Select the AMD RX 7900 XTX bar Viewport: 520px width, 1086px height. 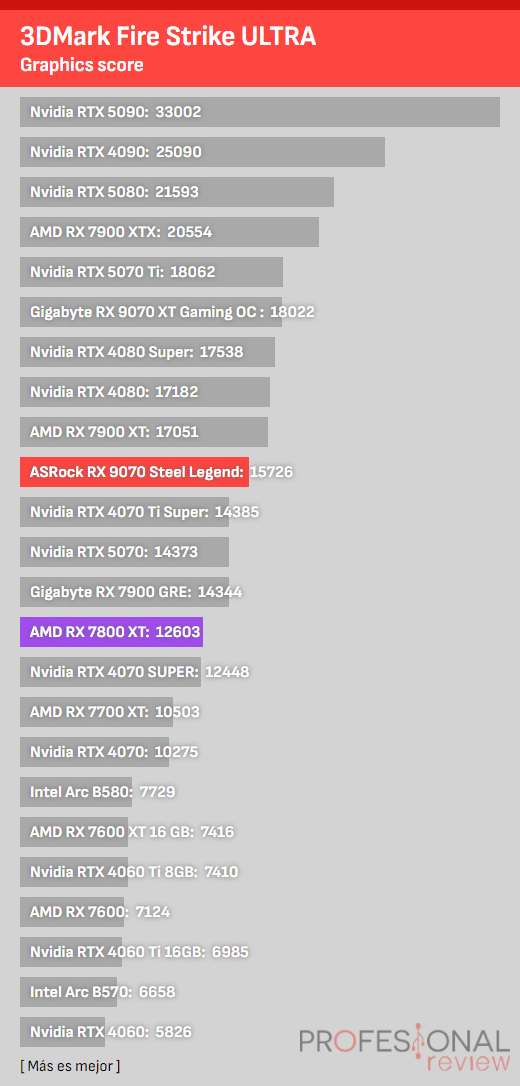pyautogui.click(x=170, y=232)
